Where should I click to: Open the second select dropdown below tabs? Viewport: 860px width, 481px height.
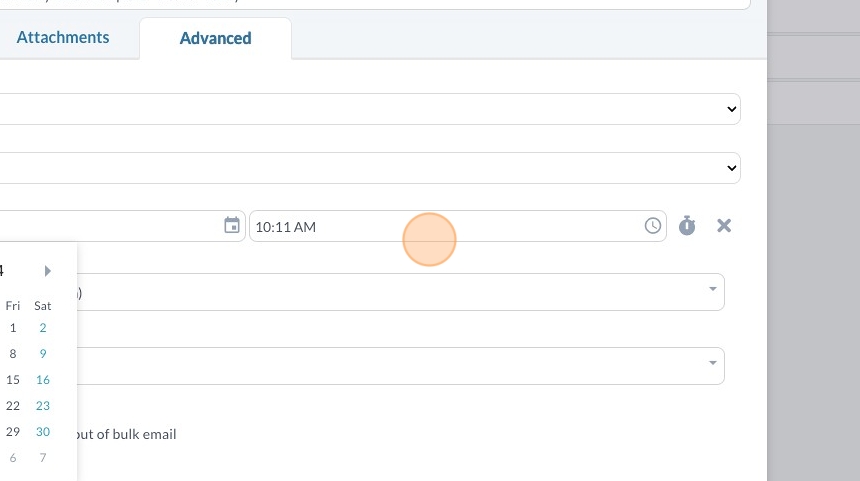pyautogui.click(x=370, y=167)
